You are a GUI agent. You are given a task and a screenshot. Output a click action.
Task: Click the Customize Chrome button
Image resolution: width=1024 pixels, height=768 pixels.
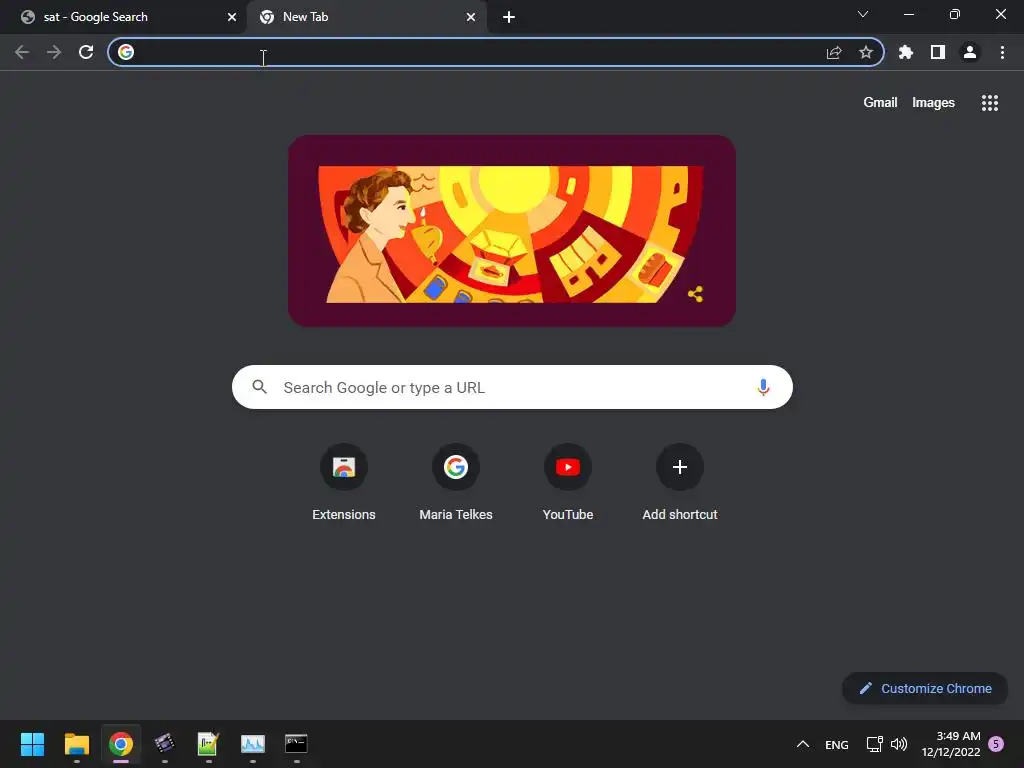click(925, 688)
